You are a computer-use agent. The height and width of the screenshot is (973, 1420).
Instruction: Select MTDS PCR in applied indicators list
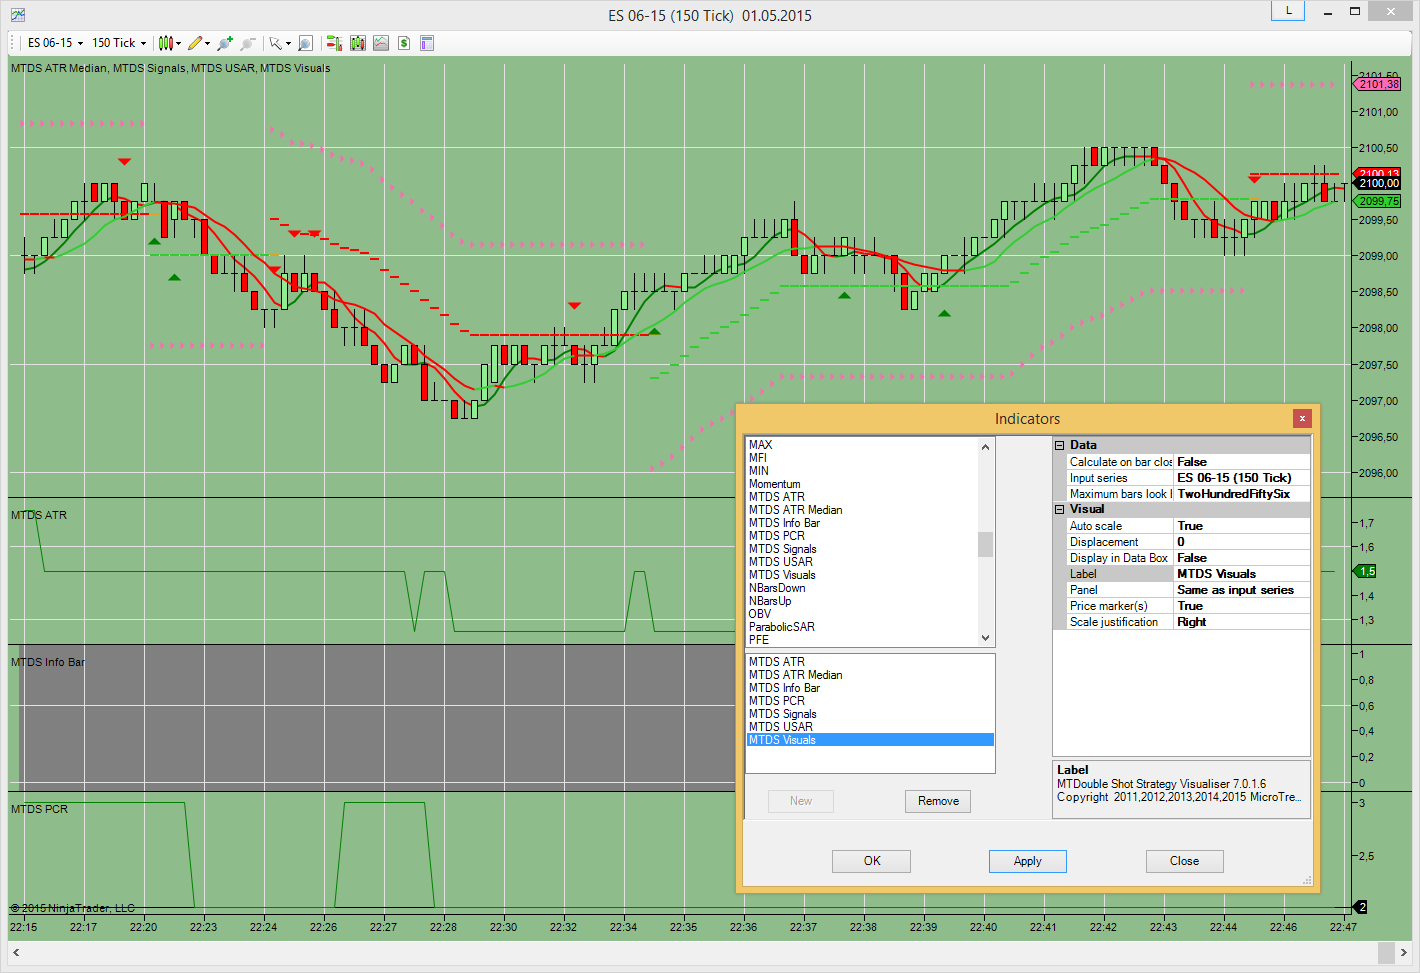point(777,701)
